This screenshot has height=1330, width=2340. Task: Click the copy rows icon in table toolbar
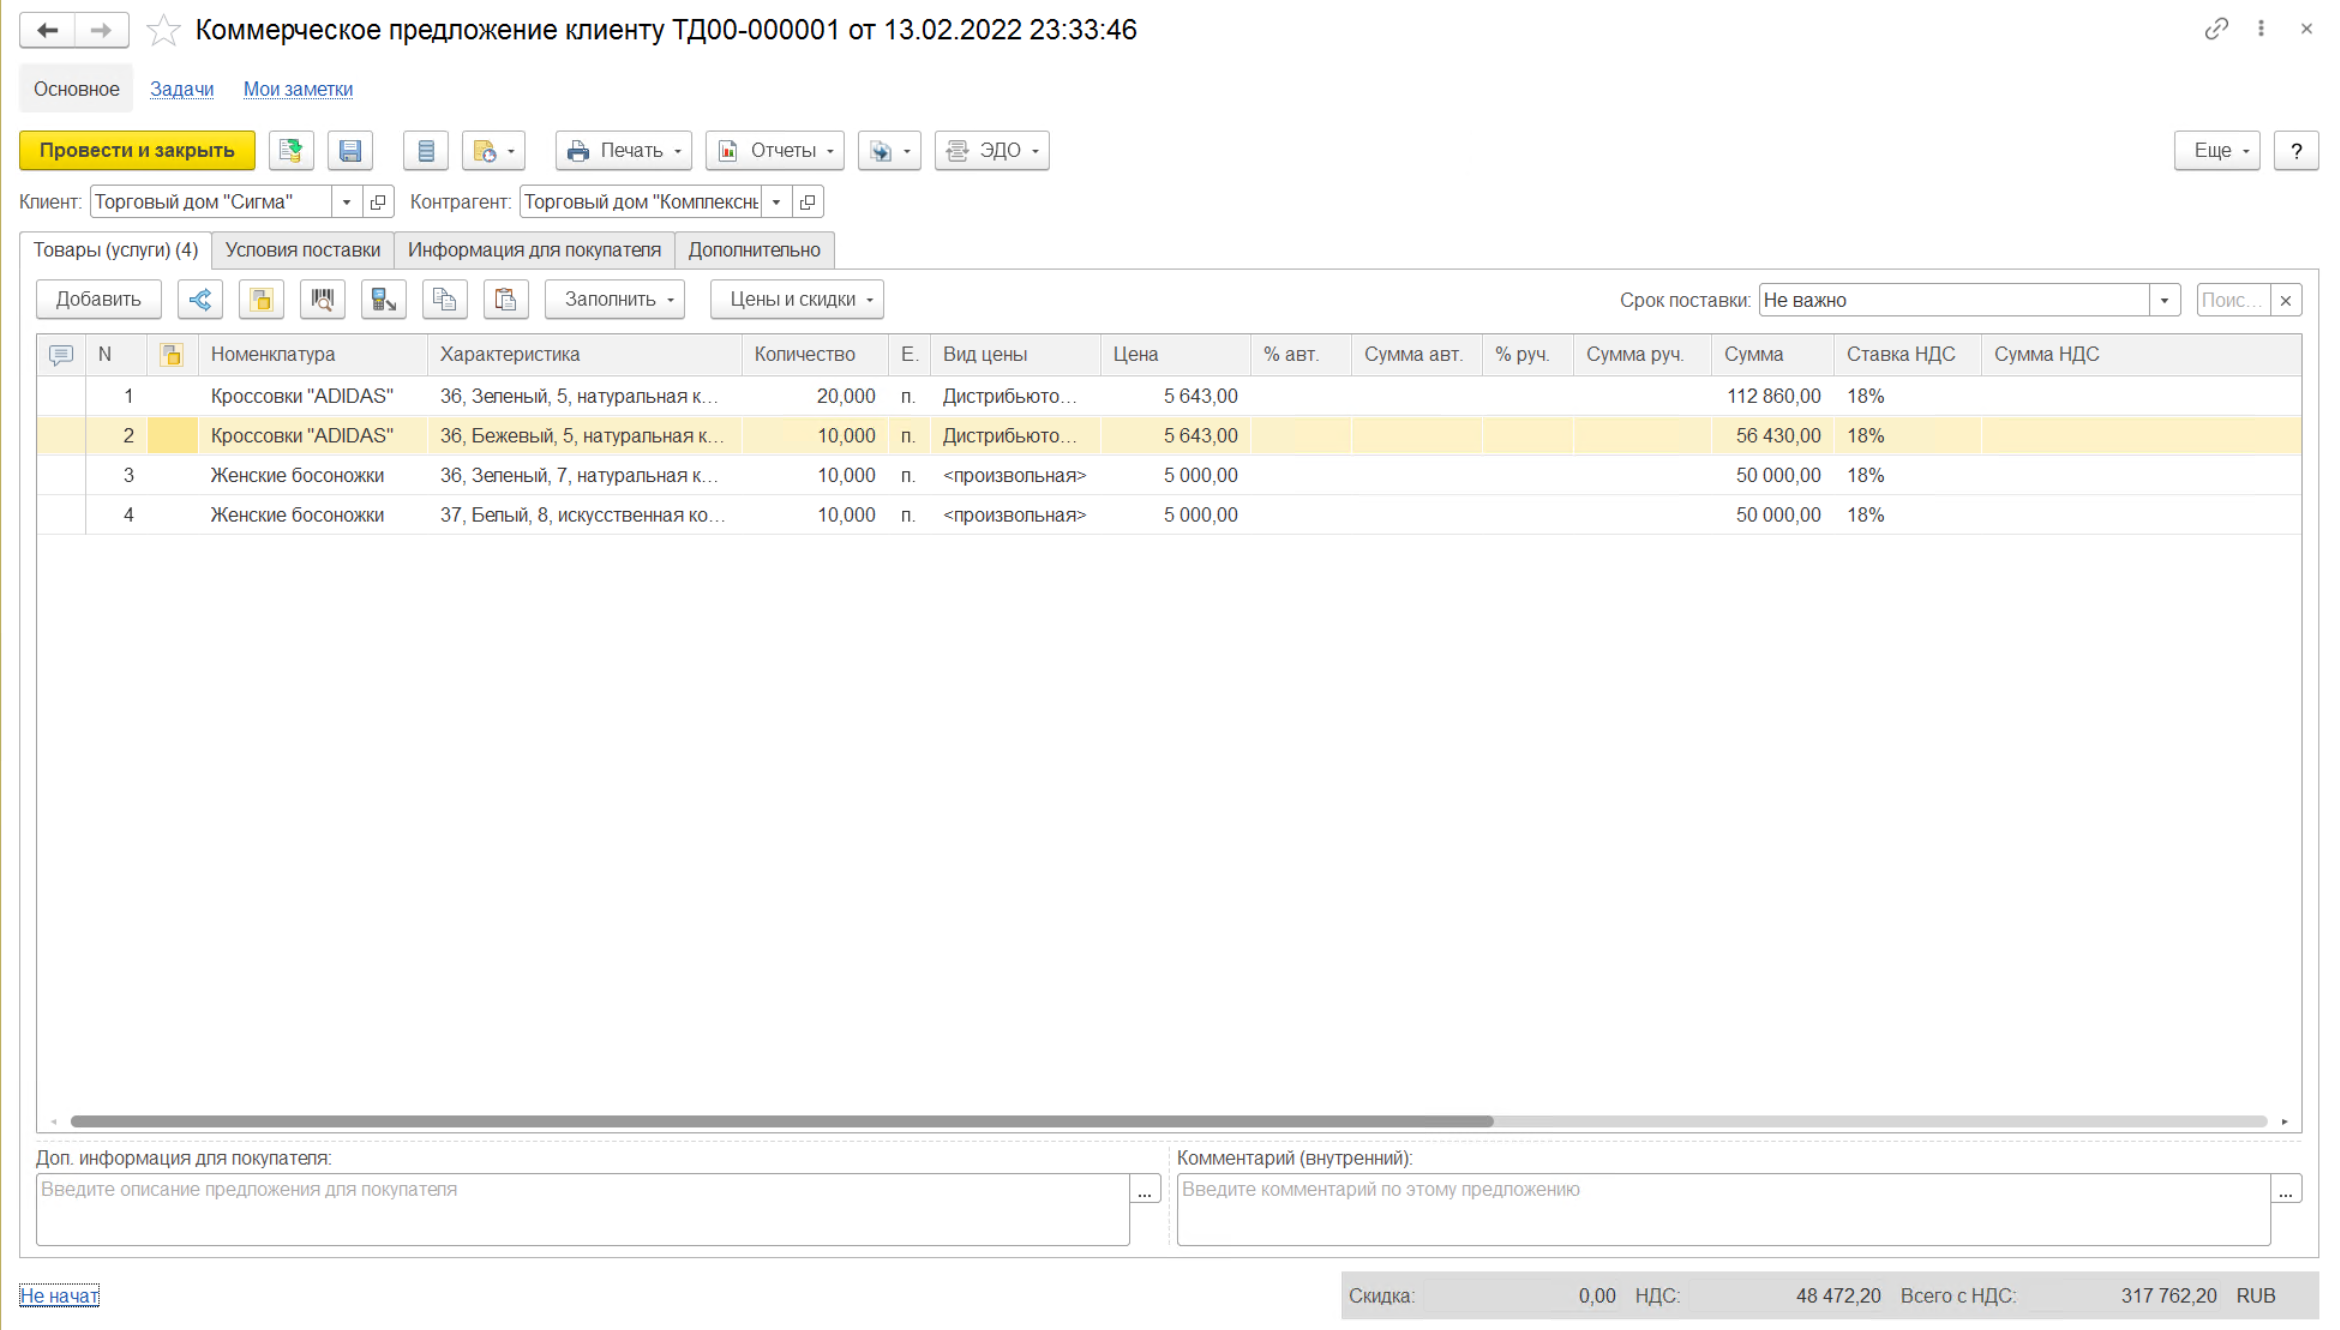pos(444,300)
